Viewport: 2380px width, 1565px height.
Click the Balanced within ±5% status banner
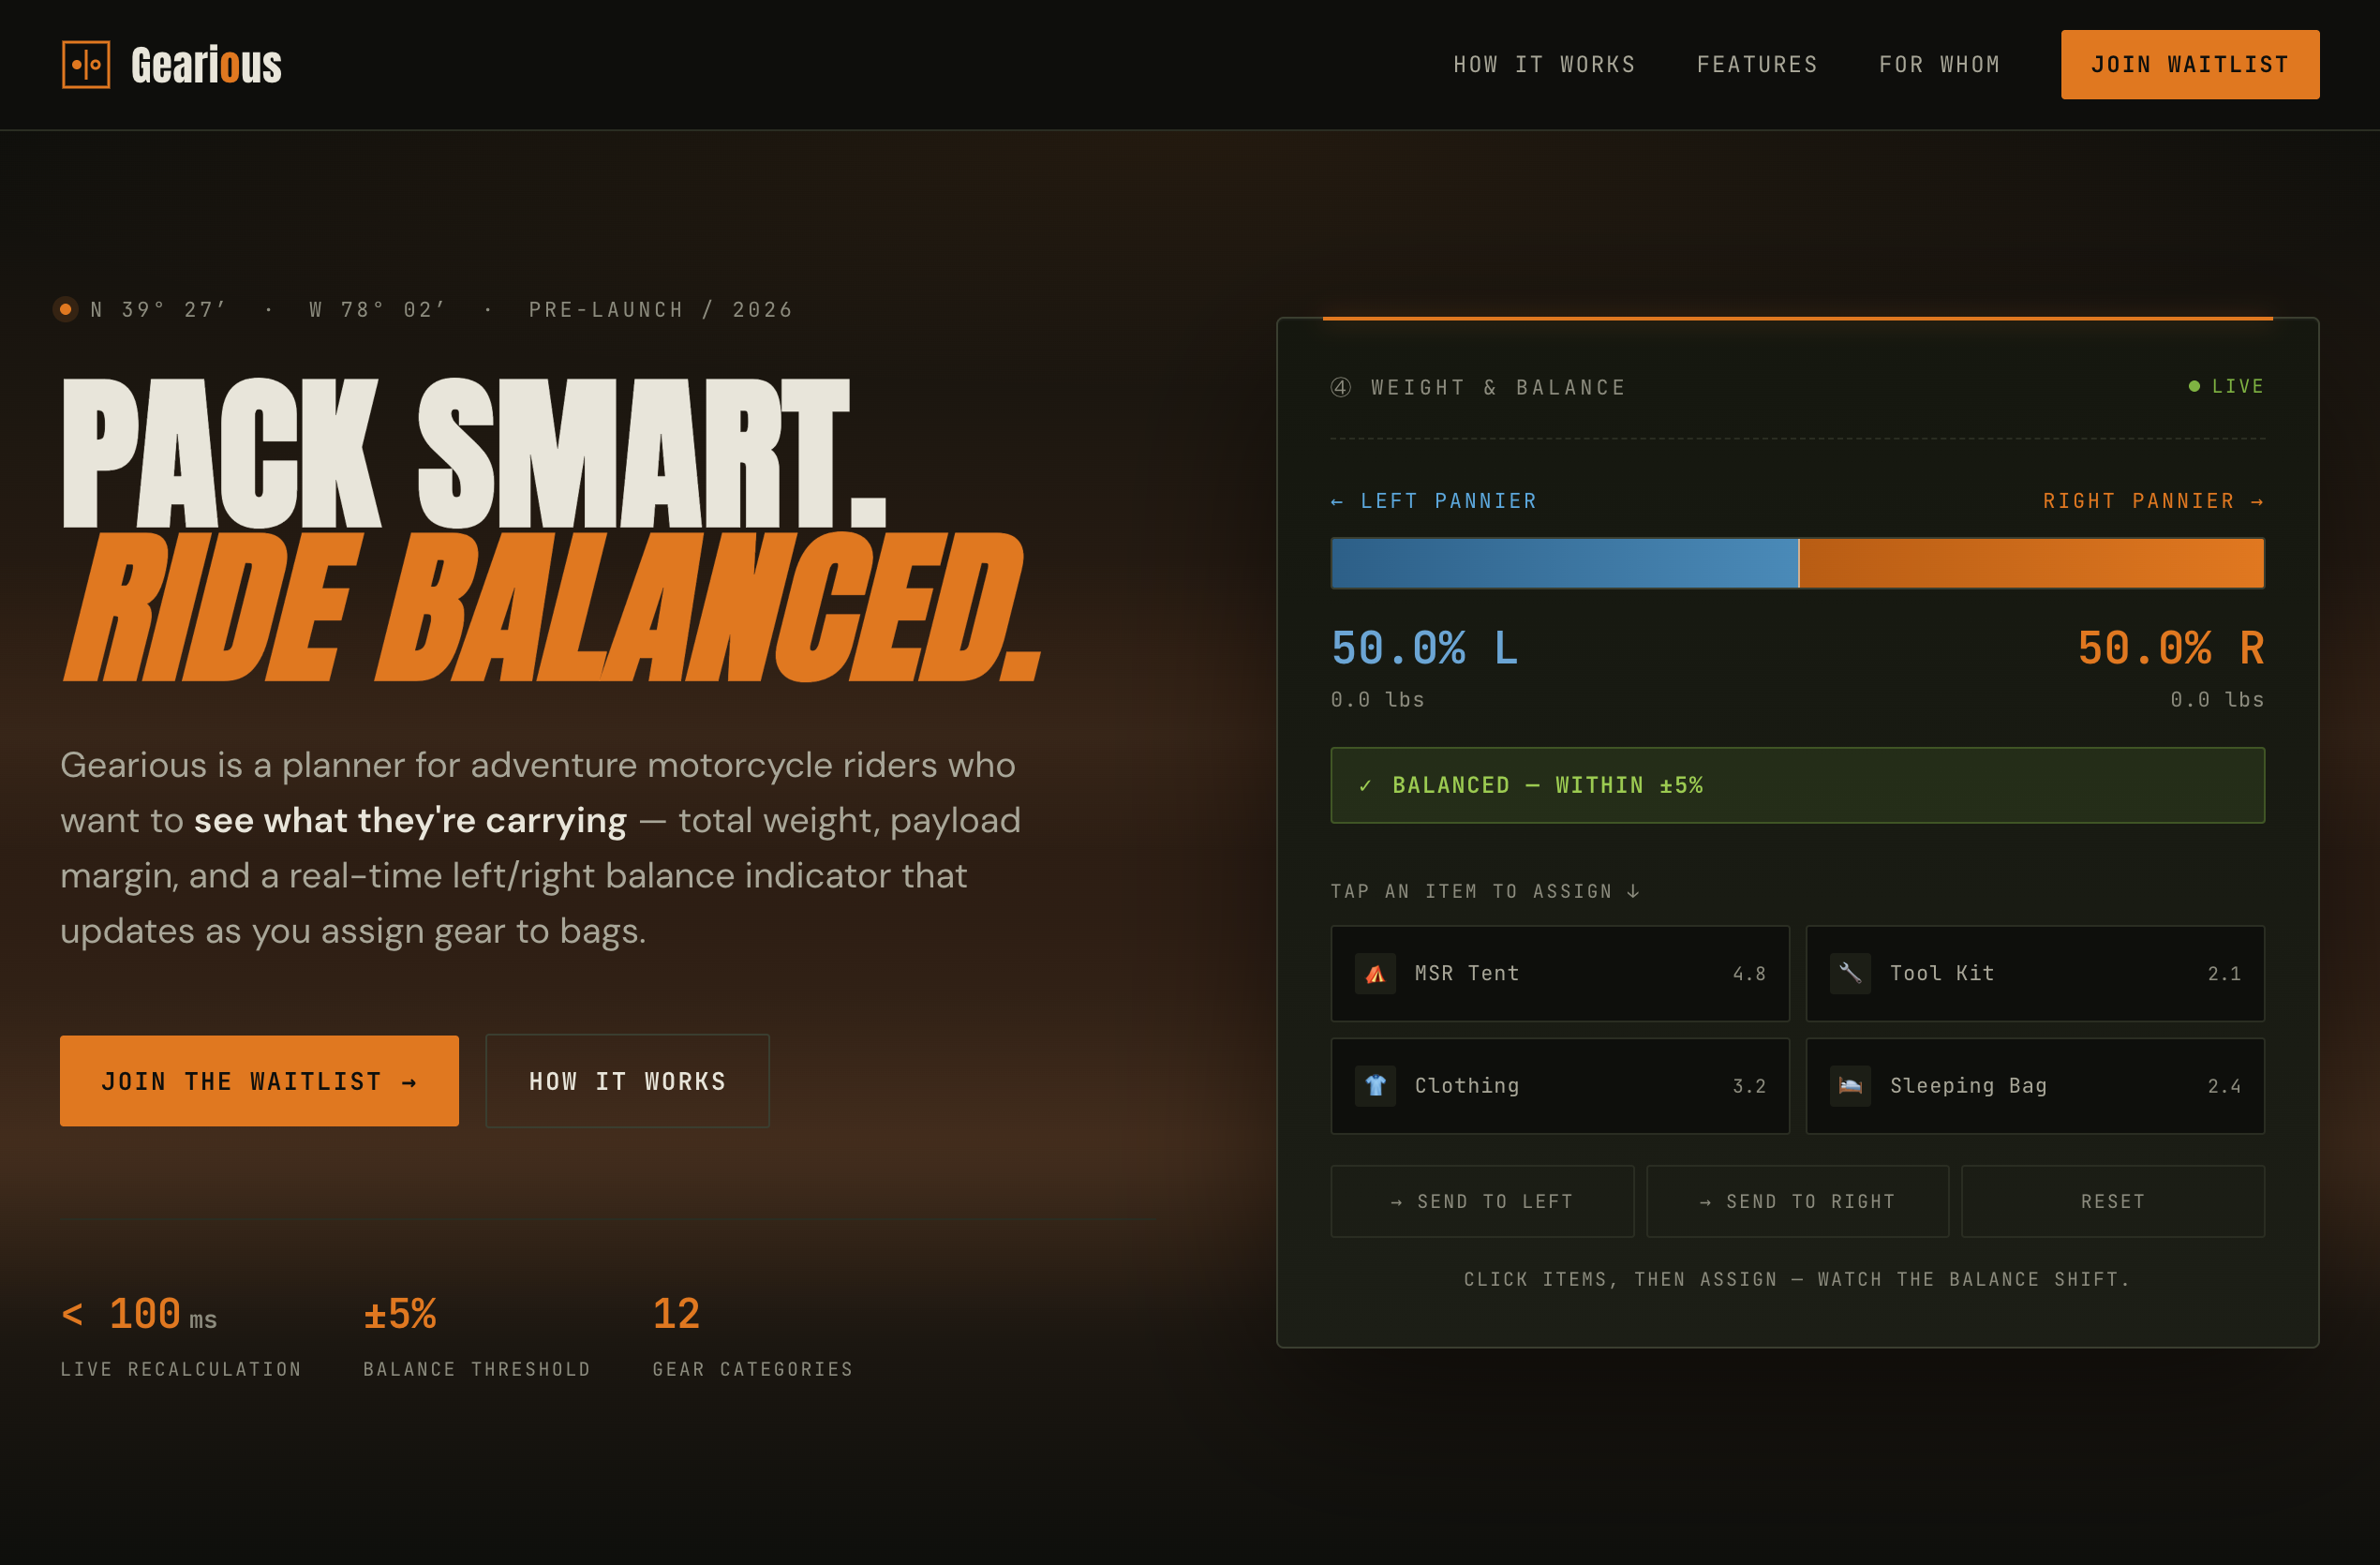pos(1797,785)
